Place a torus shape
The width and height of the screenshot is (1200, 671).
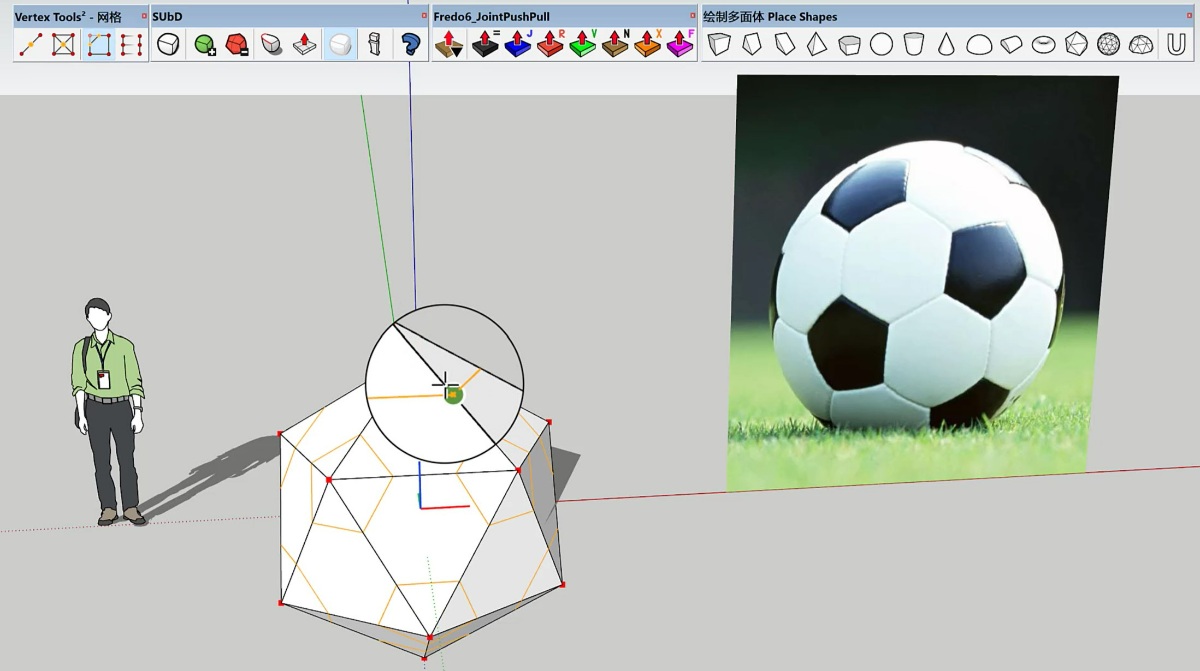(x=1044, y=44)
